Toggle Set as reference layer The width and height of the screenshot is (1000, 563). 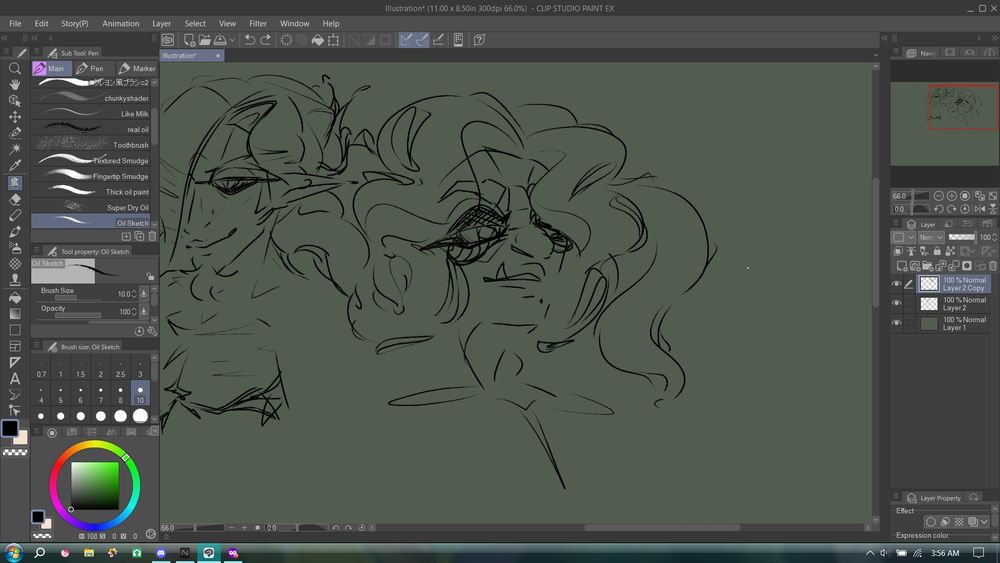click(911, 251)
